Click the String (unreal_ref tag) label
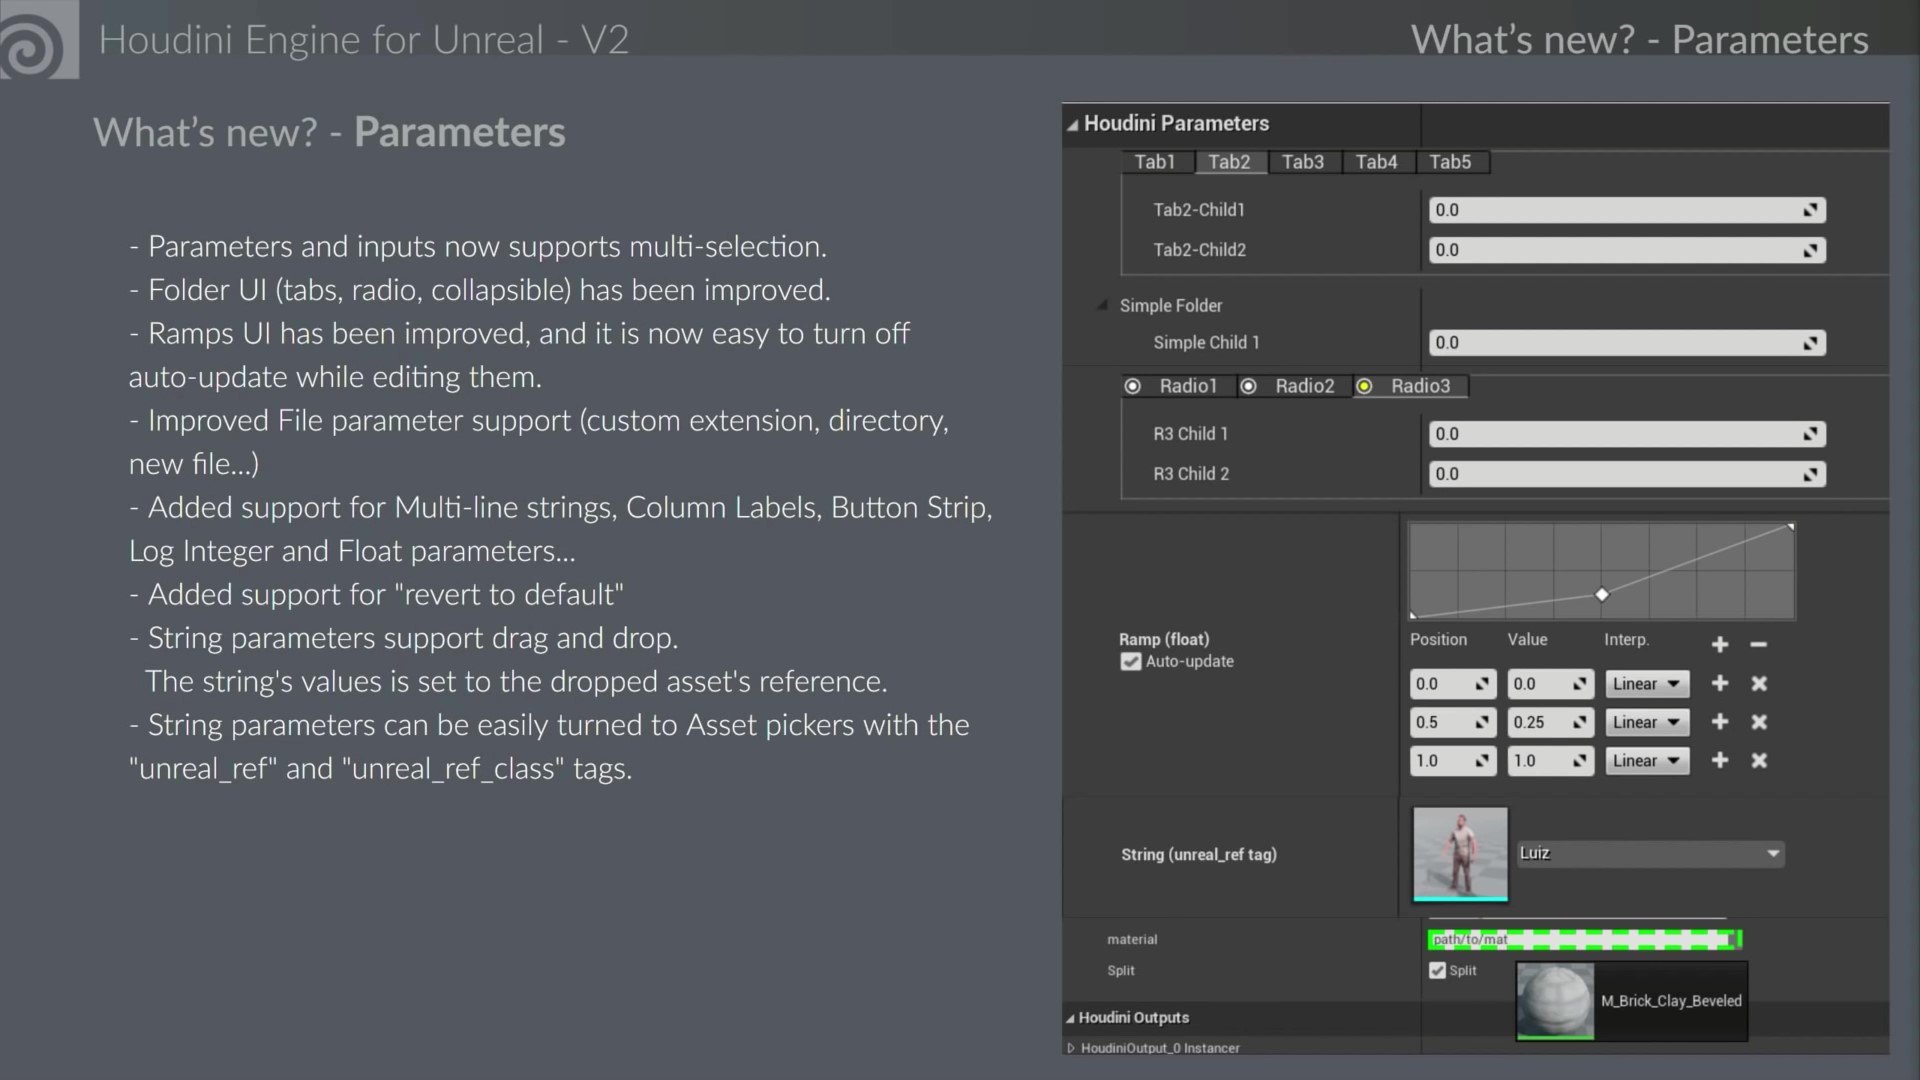The width and height of the screenshot is (1920, 1080). pos(1199,854)
